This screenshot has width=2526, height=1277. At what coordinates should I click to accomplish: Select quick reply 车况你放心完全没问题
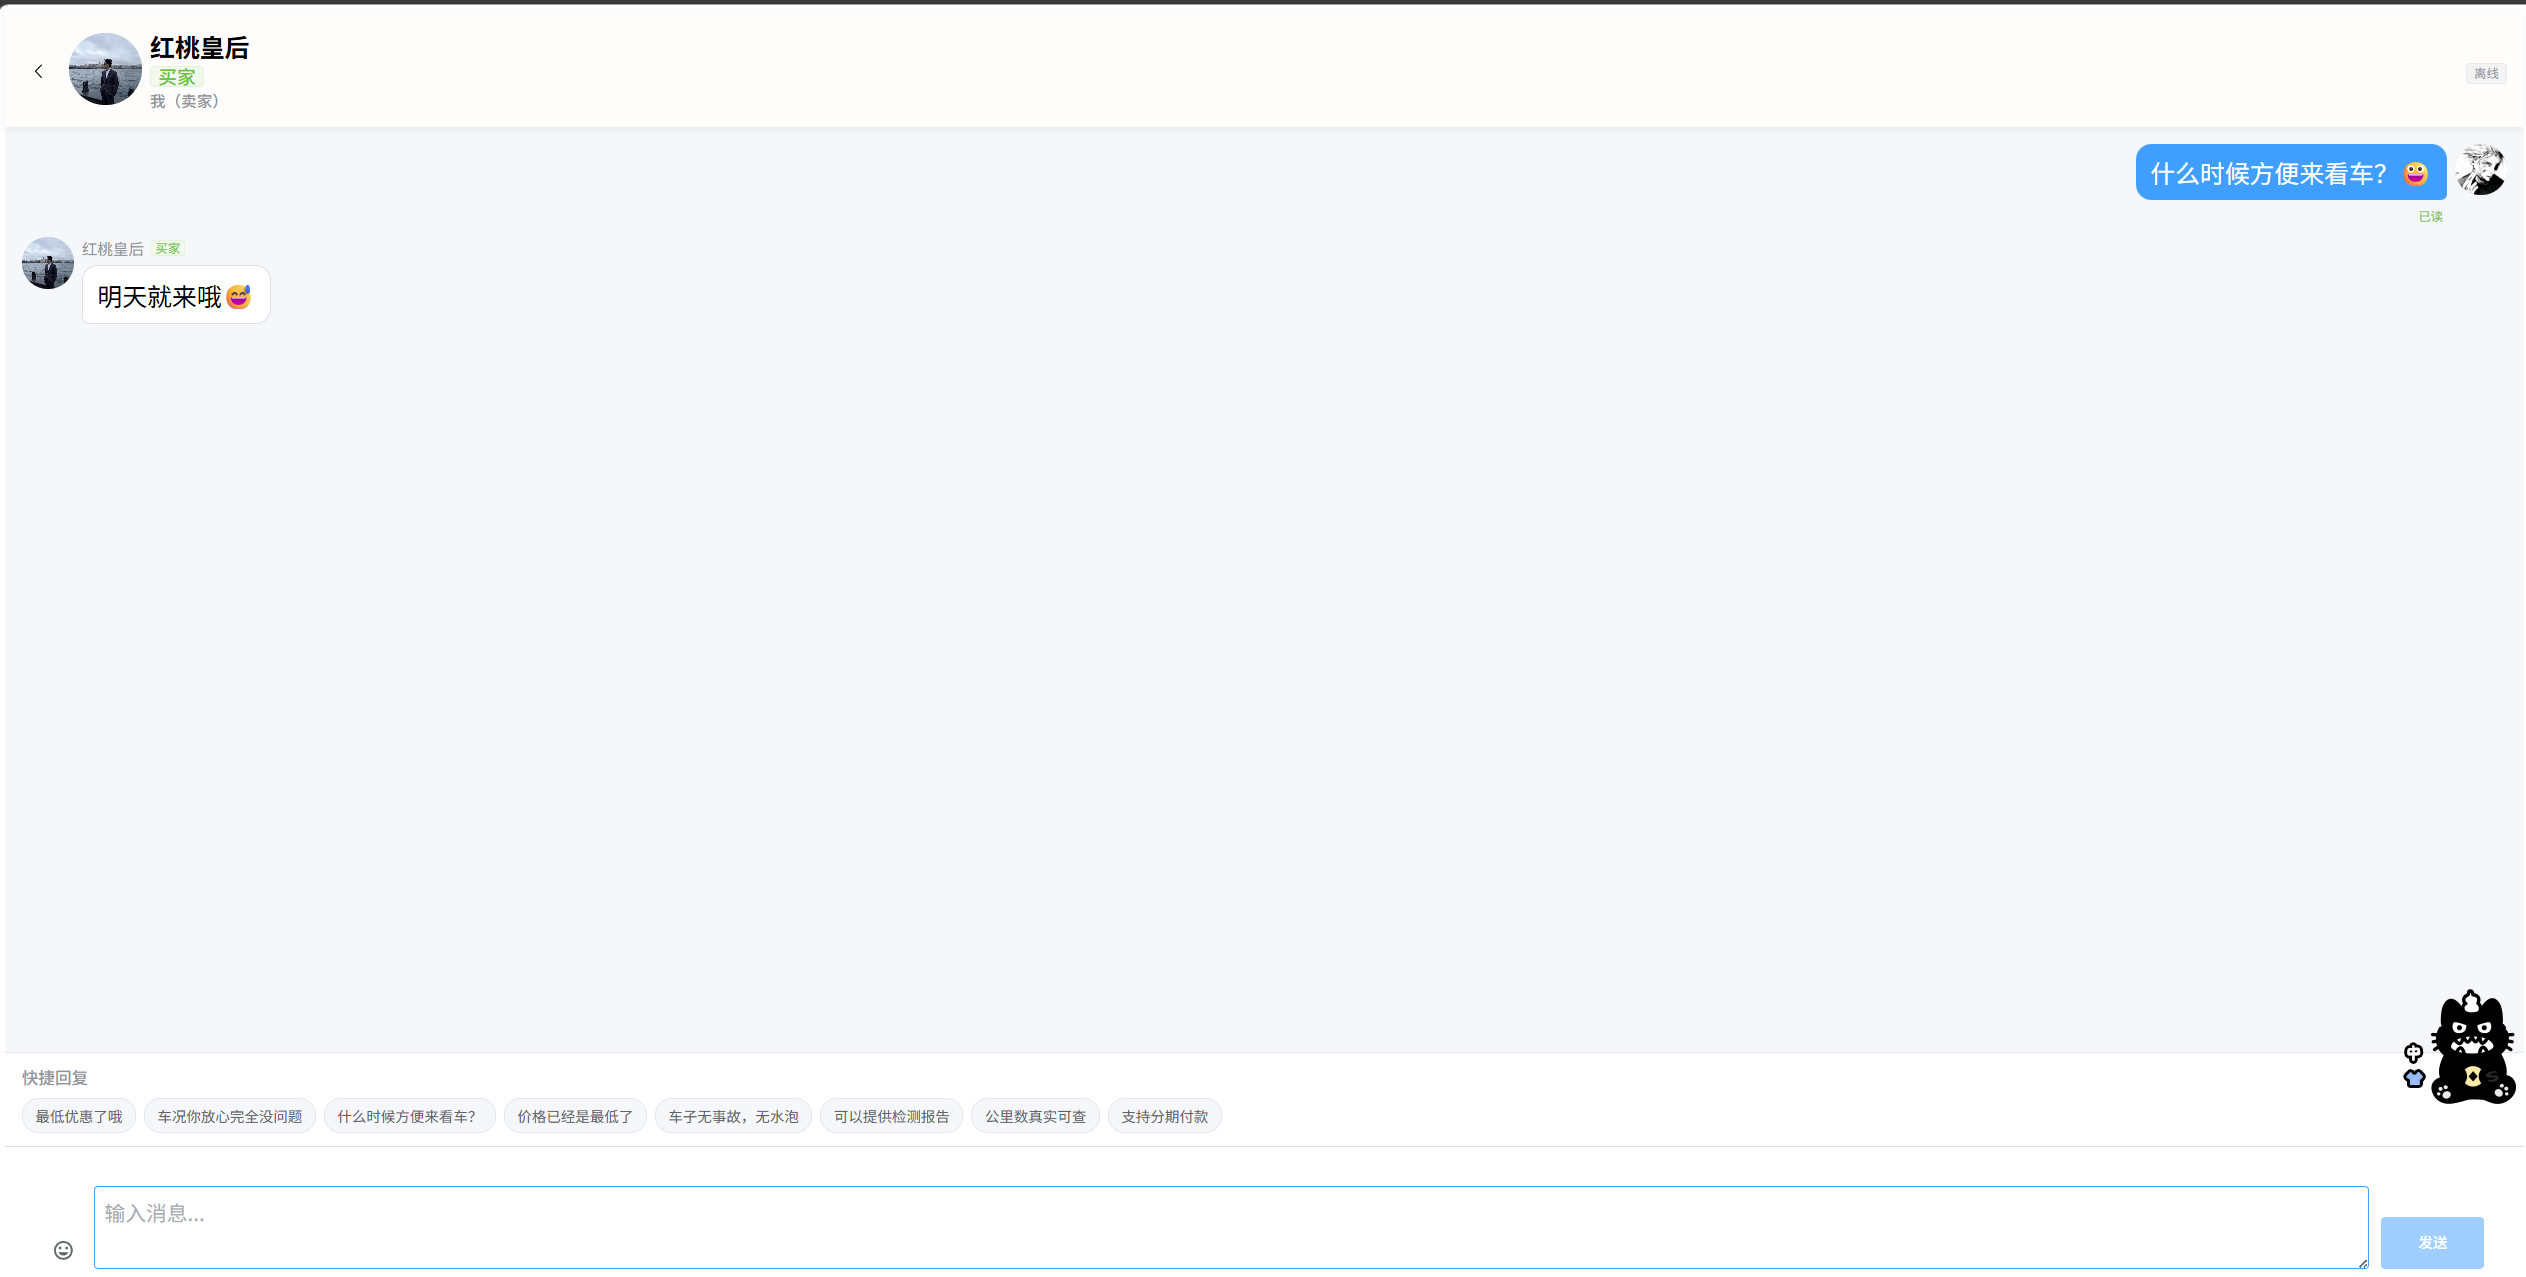point(230,1116)
